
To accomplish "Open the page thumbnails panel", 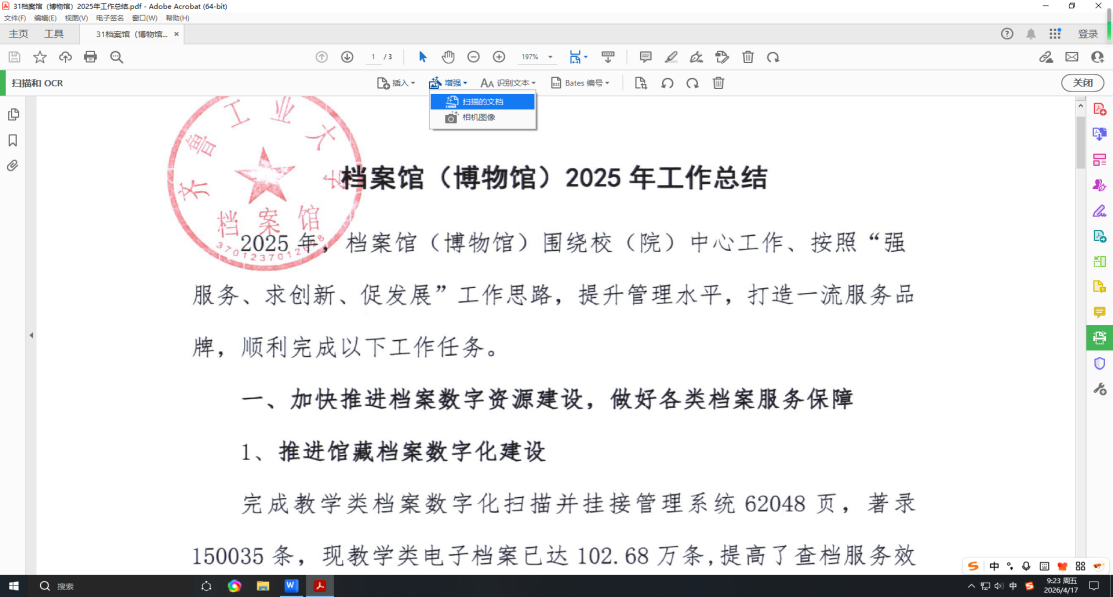I will [13, 115].
